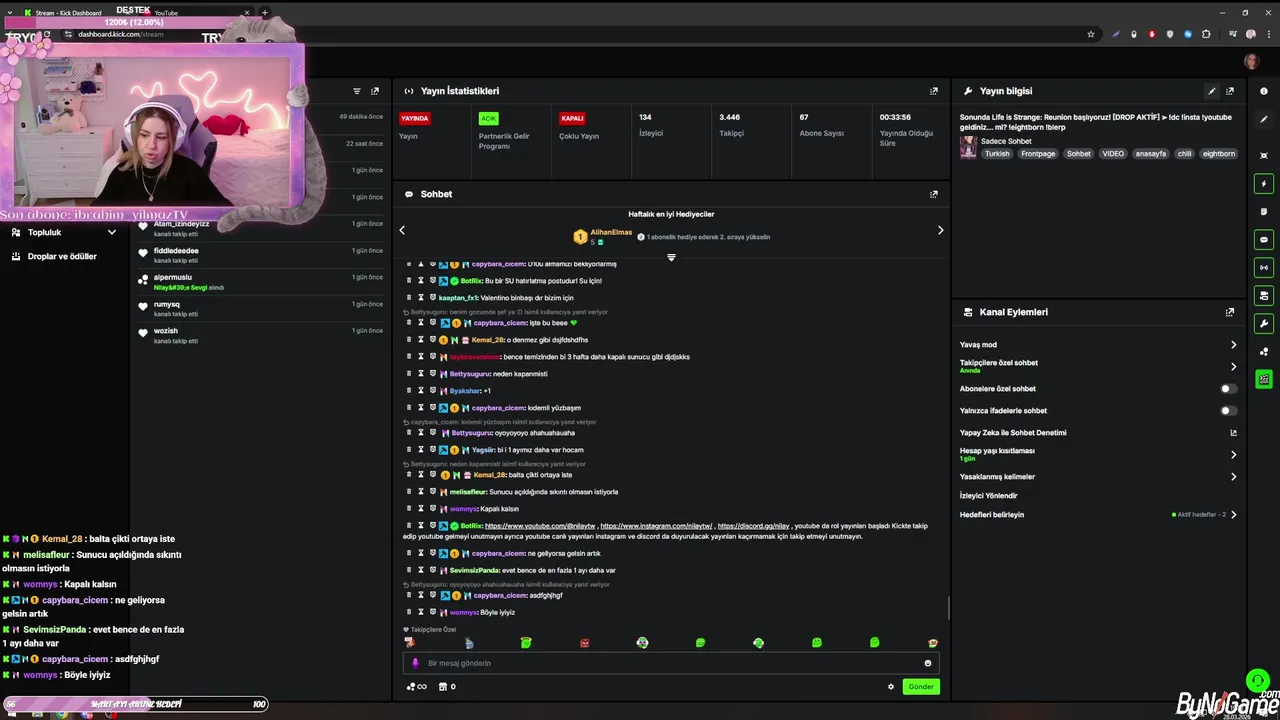This screenshot has height=720, width=1280.
Task: Click the channel points icon below message box
Action: coord(416,687)
